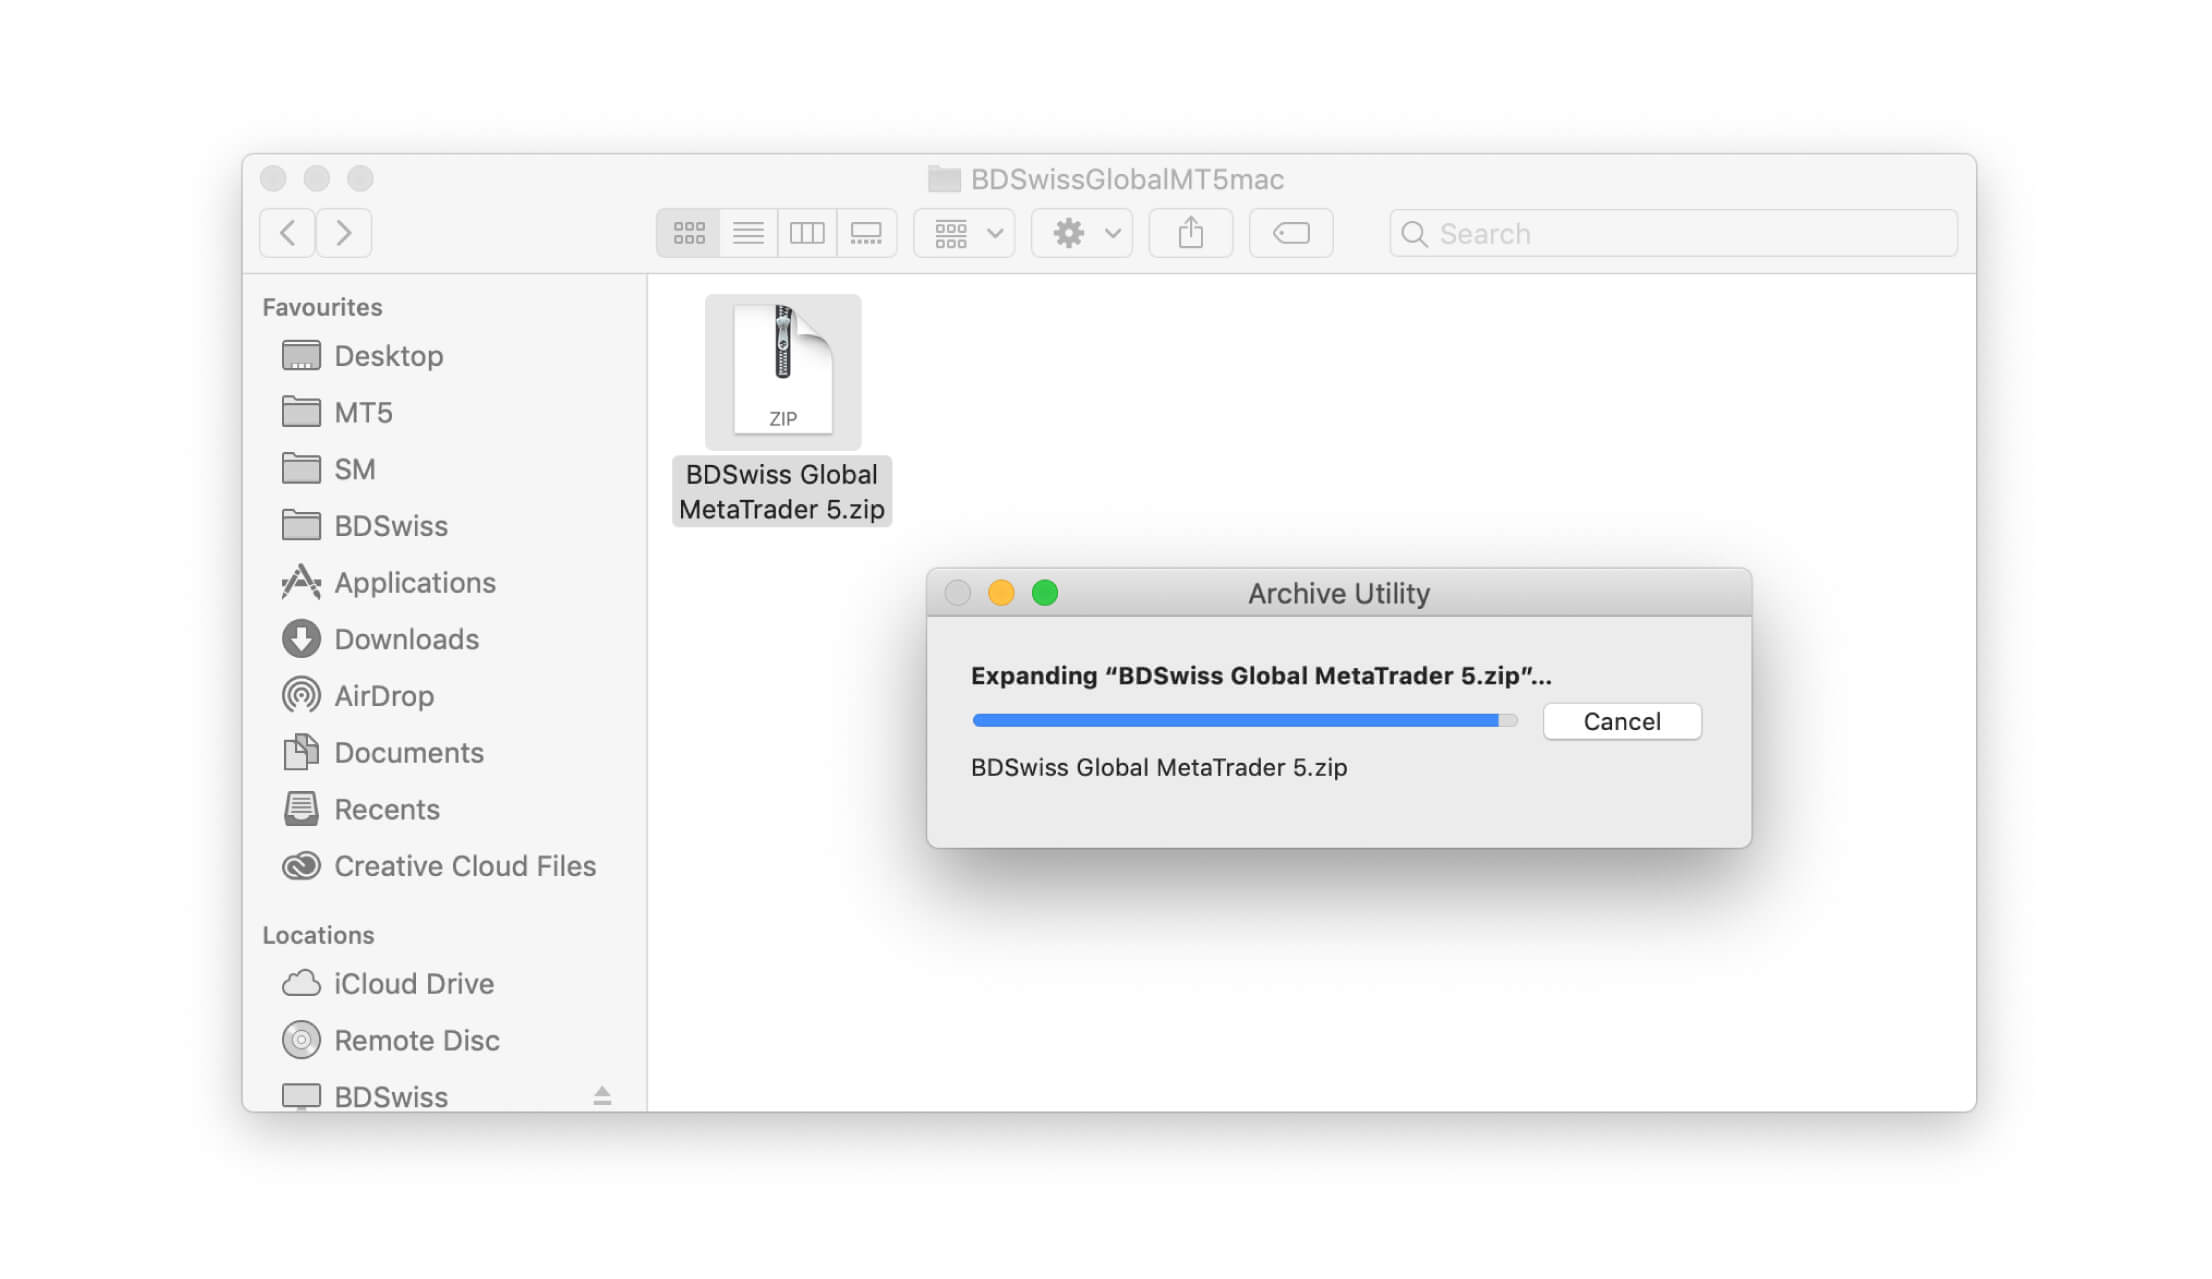Go forward with the right arrow
The image size is (2212, 1279).
pyautogui.click(x=344, y=233)
